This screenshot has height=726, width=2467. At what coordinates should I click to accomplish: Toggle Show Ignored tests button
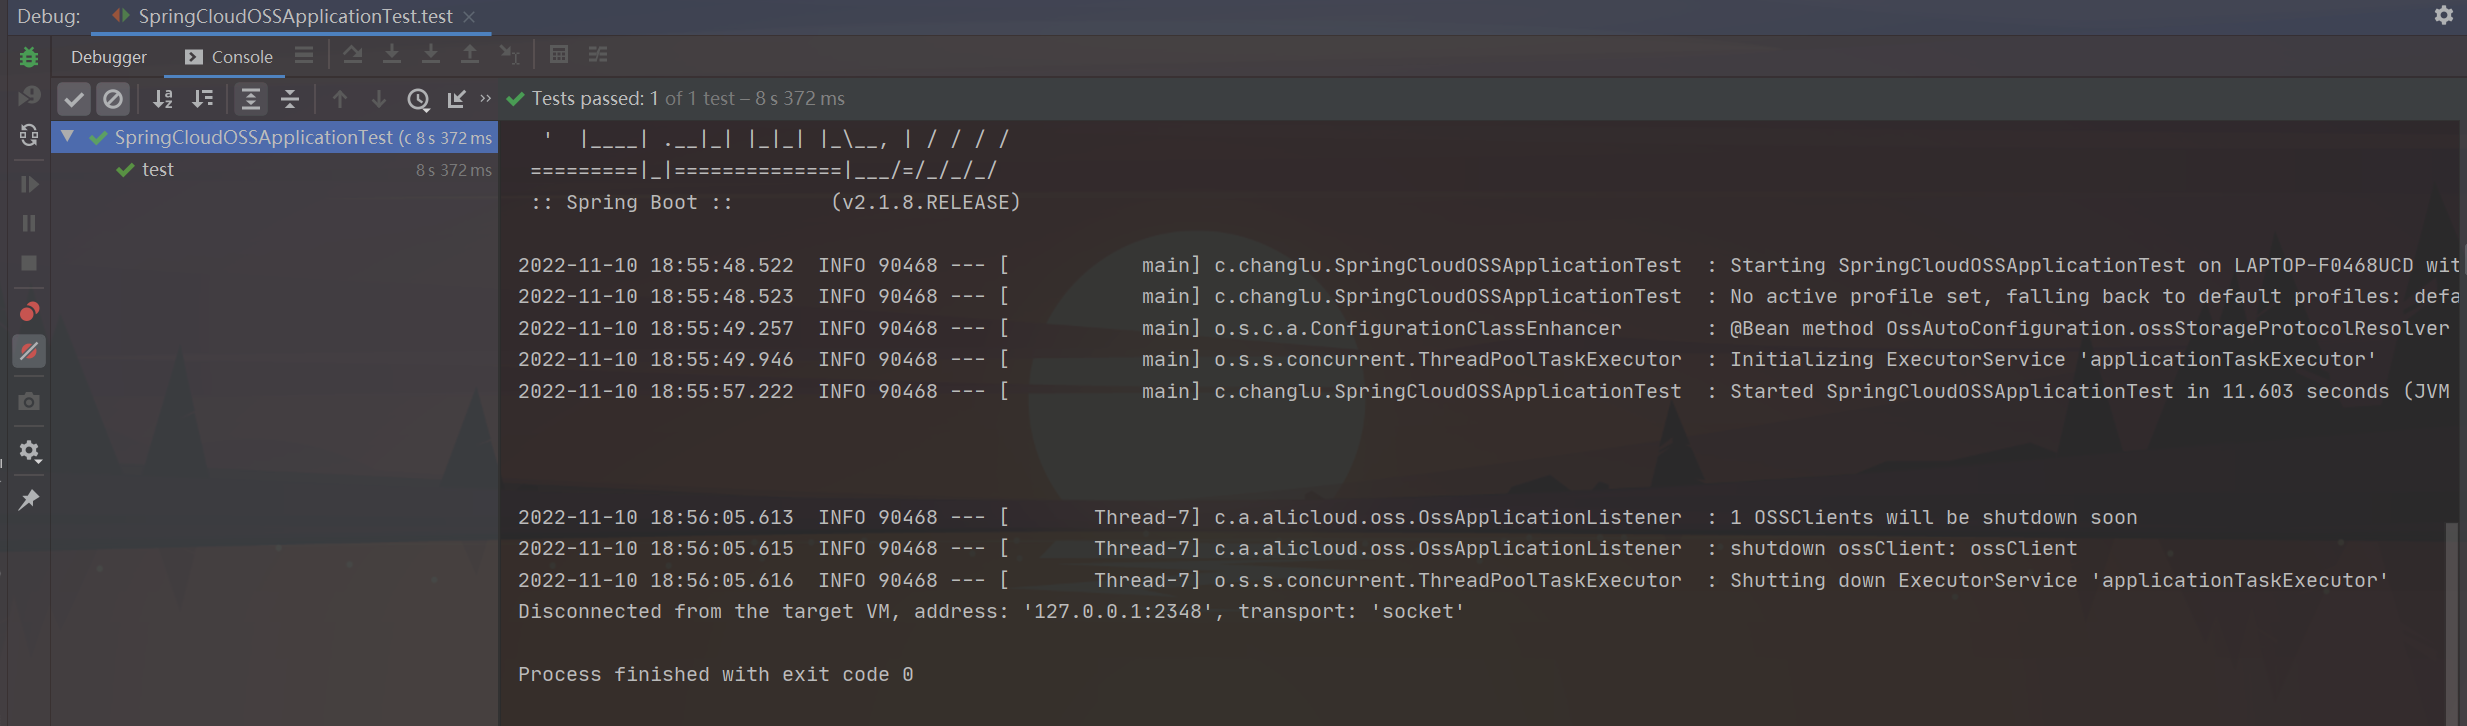pyautogui.click(x=113, y=99)
